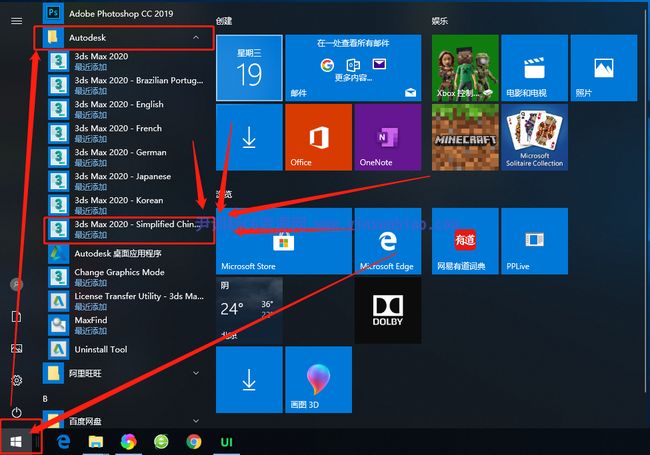Click the 娱乐 tile group header

439,21
